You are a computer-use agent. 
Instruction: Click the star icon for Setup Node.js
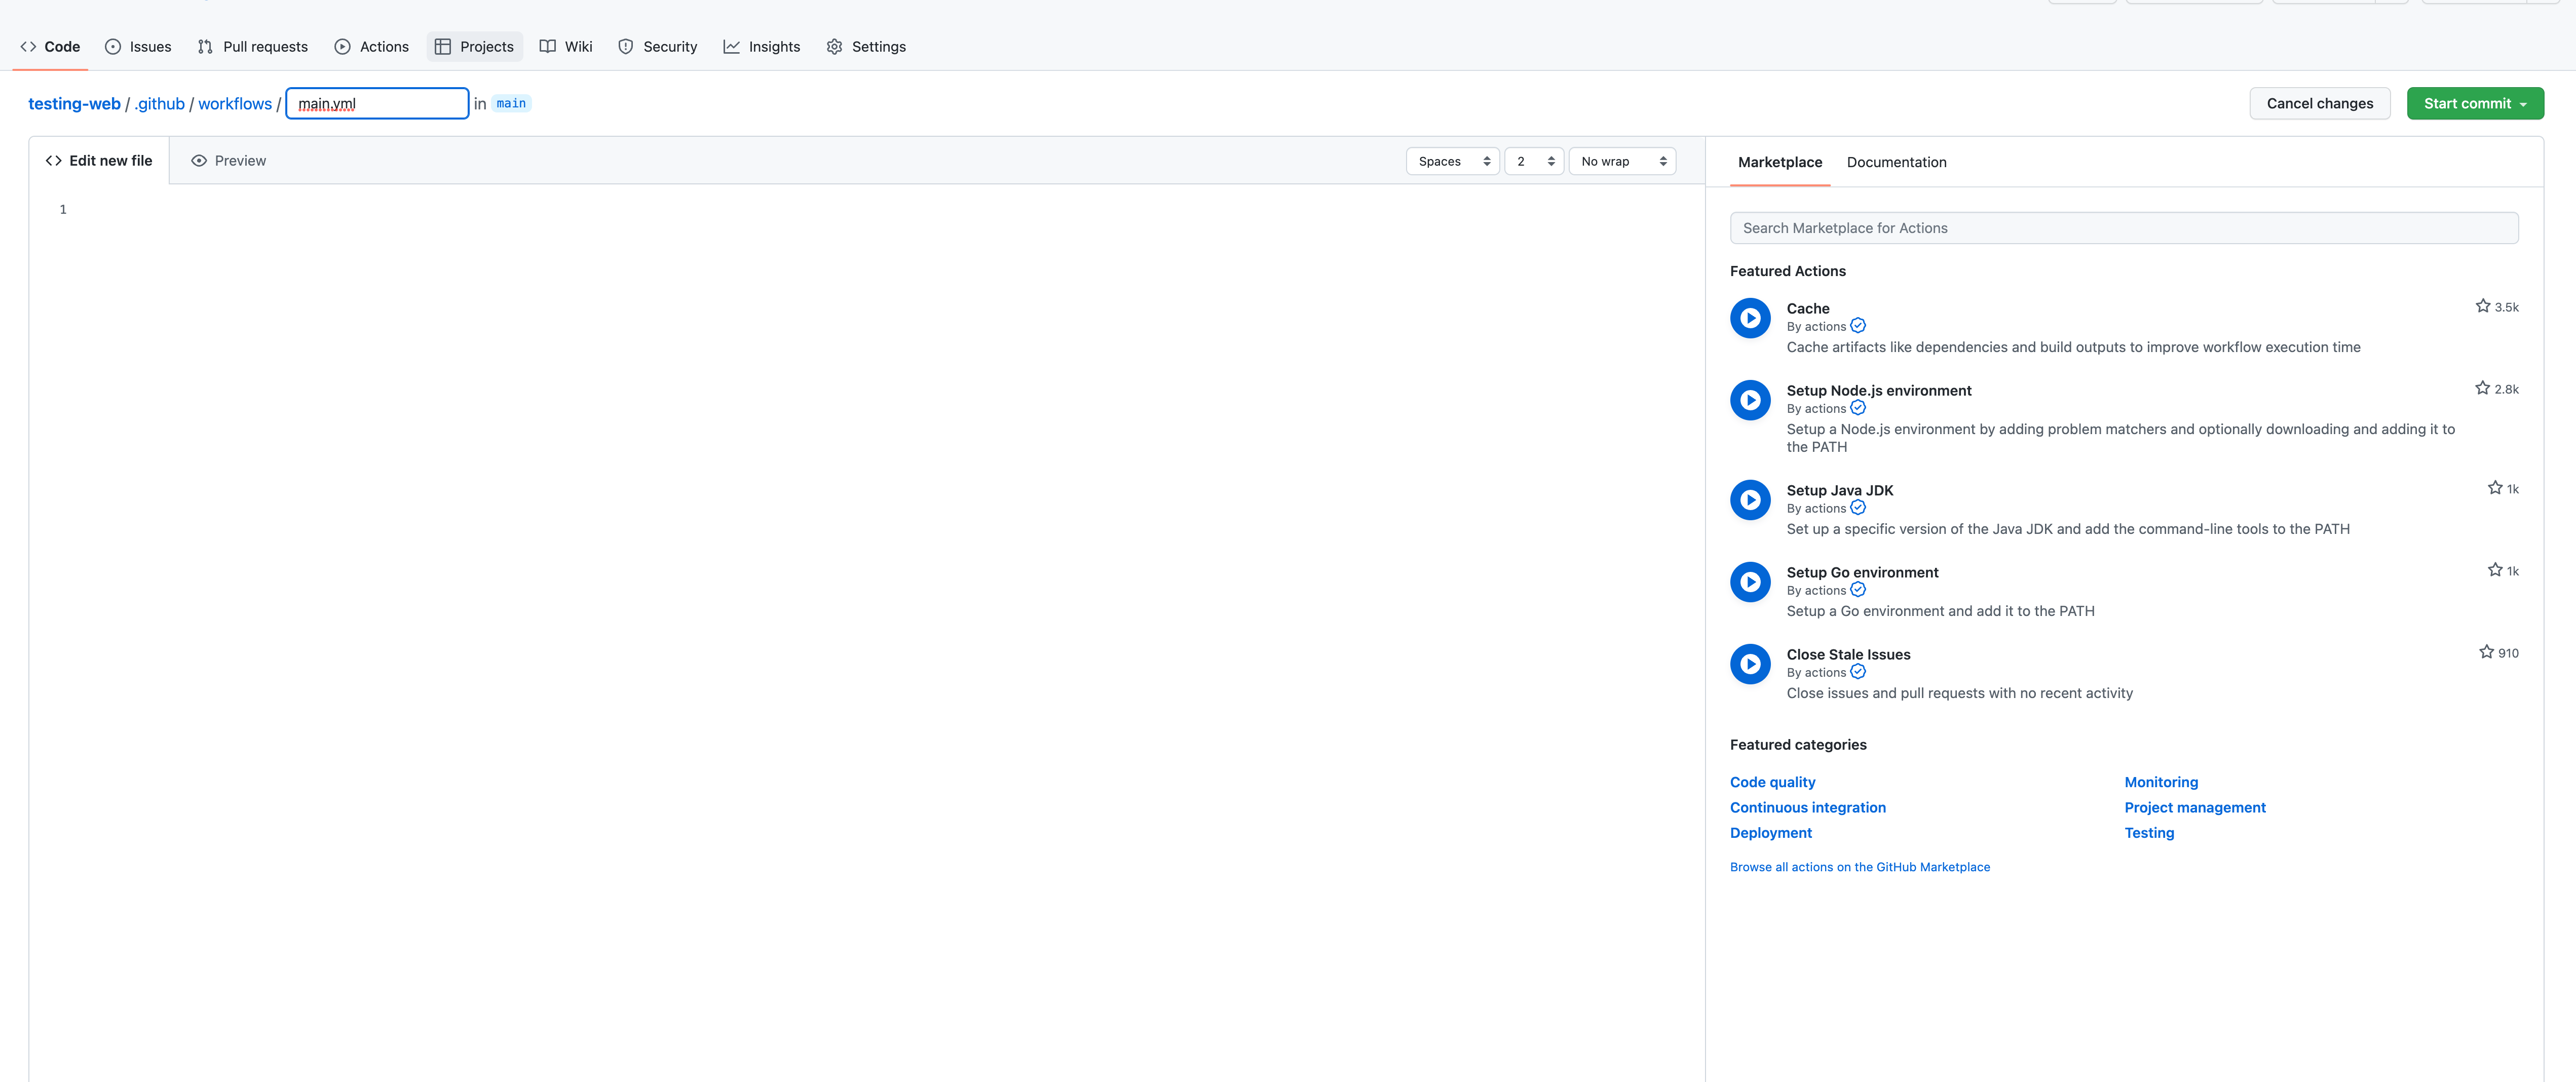click(x=2482, y=388)
